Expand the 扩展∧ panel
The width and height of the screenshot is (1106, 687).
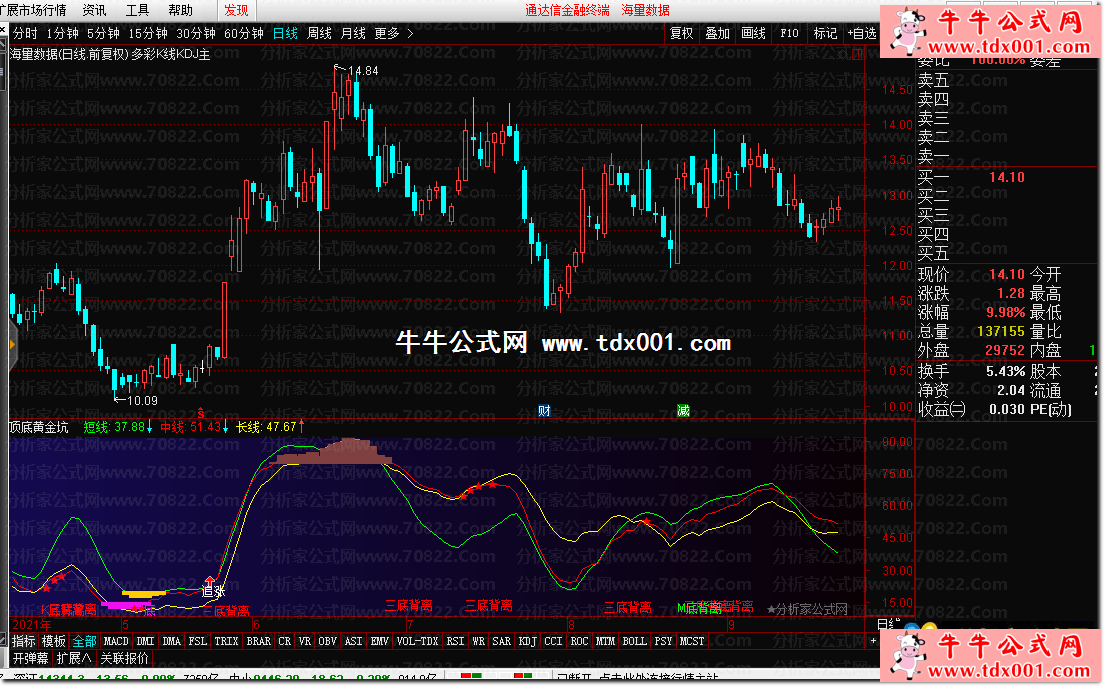74,659
